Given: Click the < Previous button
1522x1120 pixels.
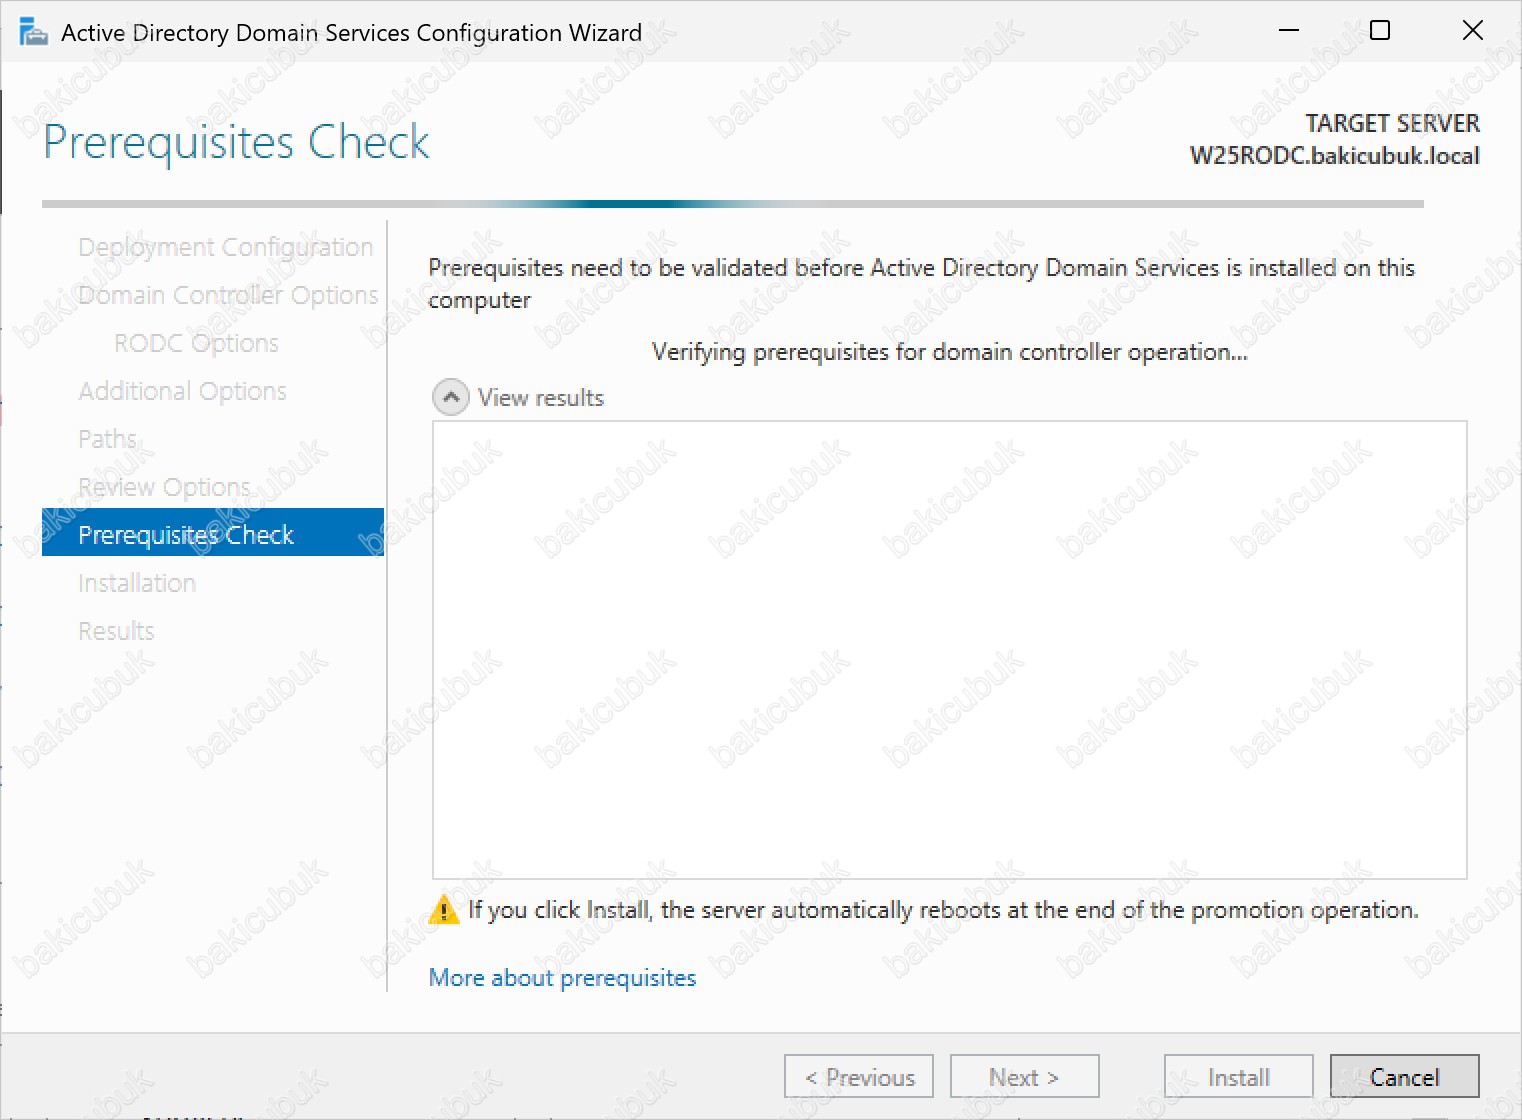Looking at the screenshot, I should pos(859,1076).
